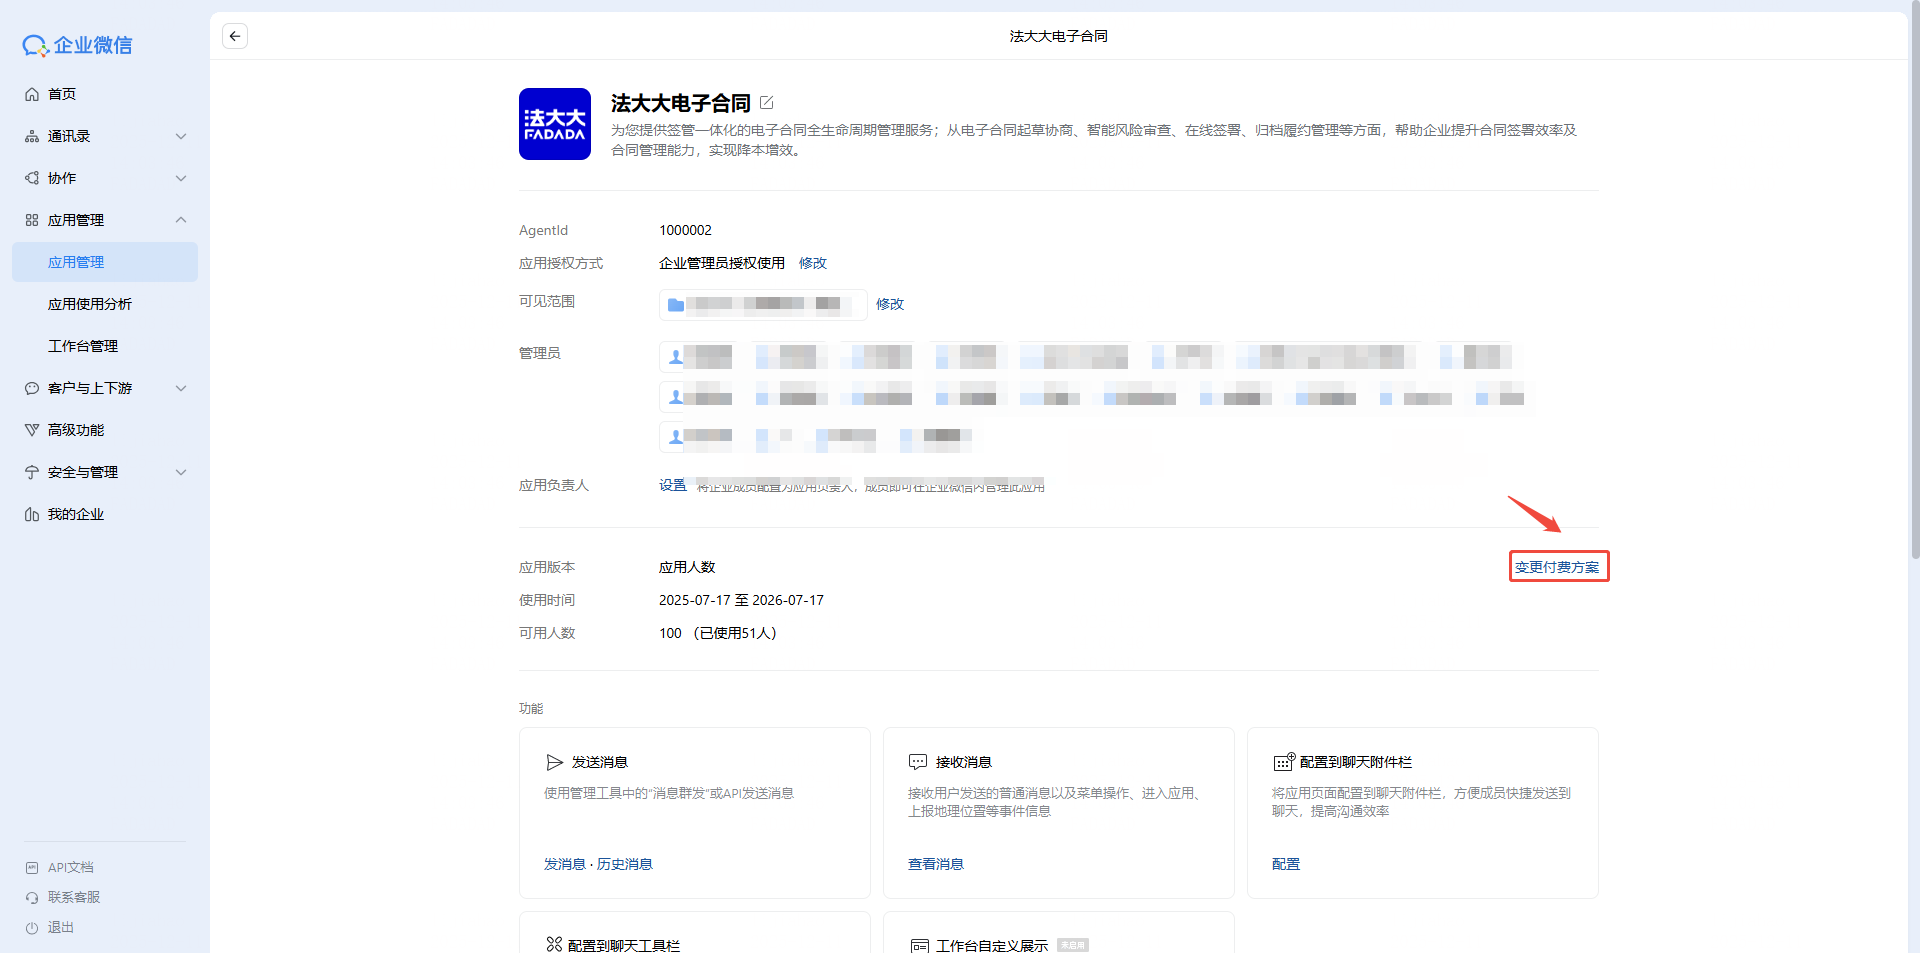The height and width of the screenshot is (953, 1920).
Task: Click the 首页 house icon
Action: (32, 94)
